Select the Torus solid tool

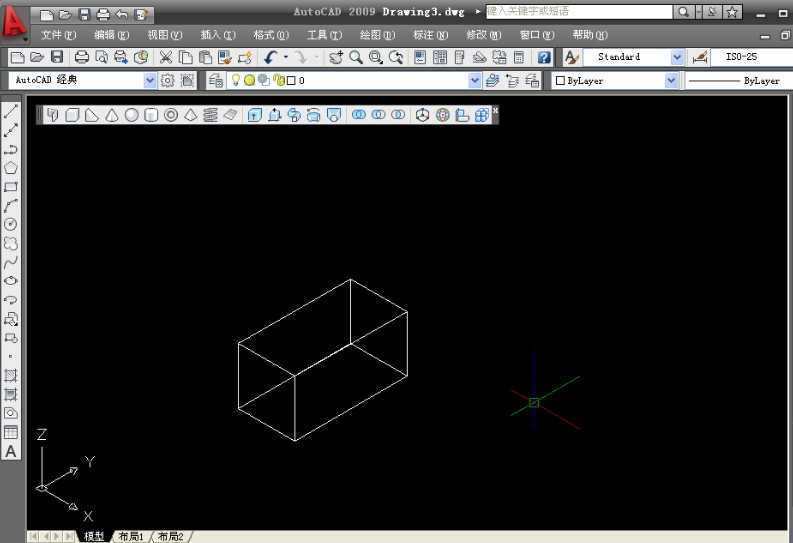pos(171,115)
